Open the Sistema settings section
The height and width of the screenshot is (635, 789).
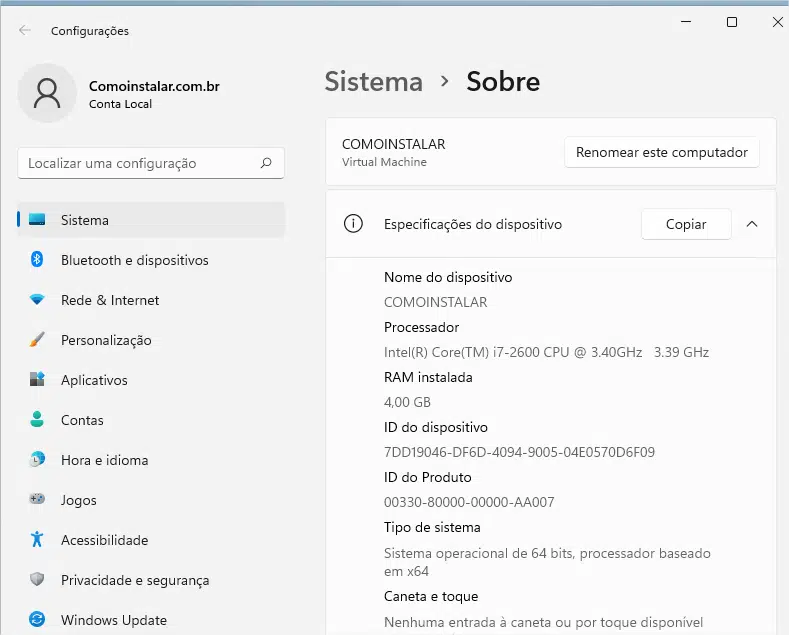pyautogui.click(x=151, y=220)
